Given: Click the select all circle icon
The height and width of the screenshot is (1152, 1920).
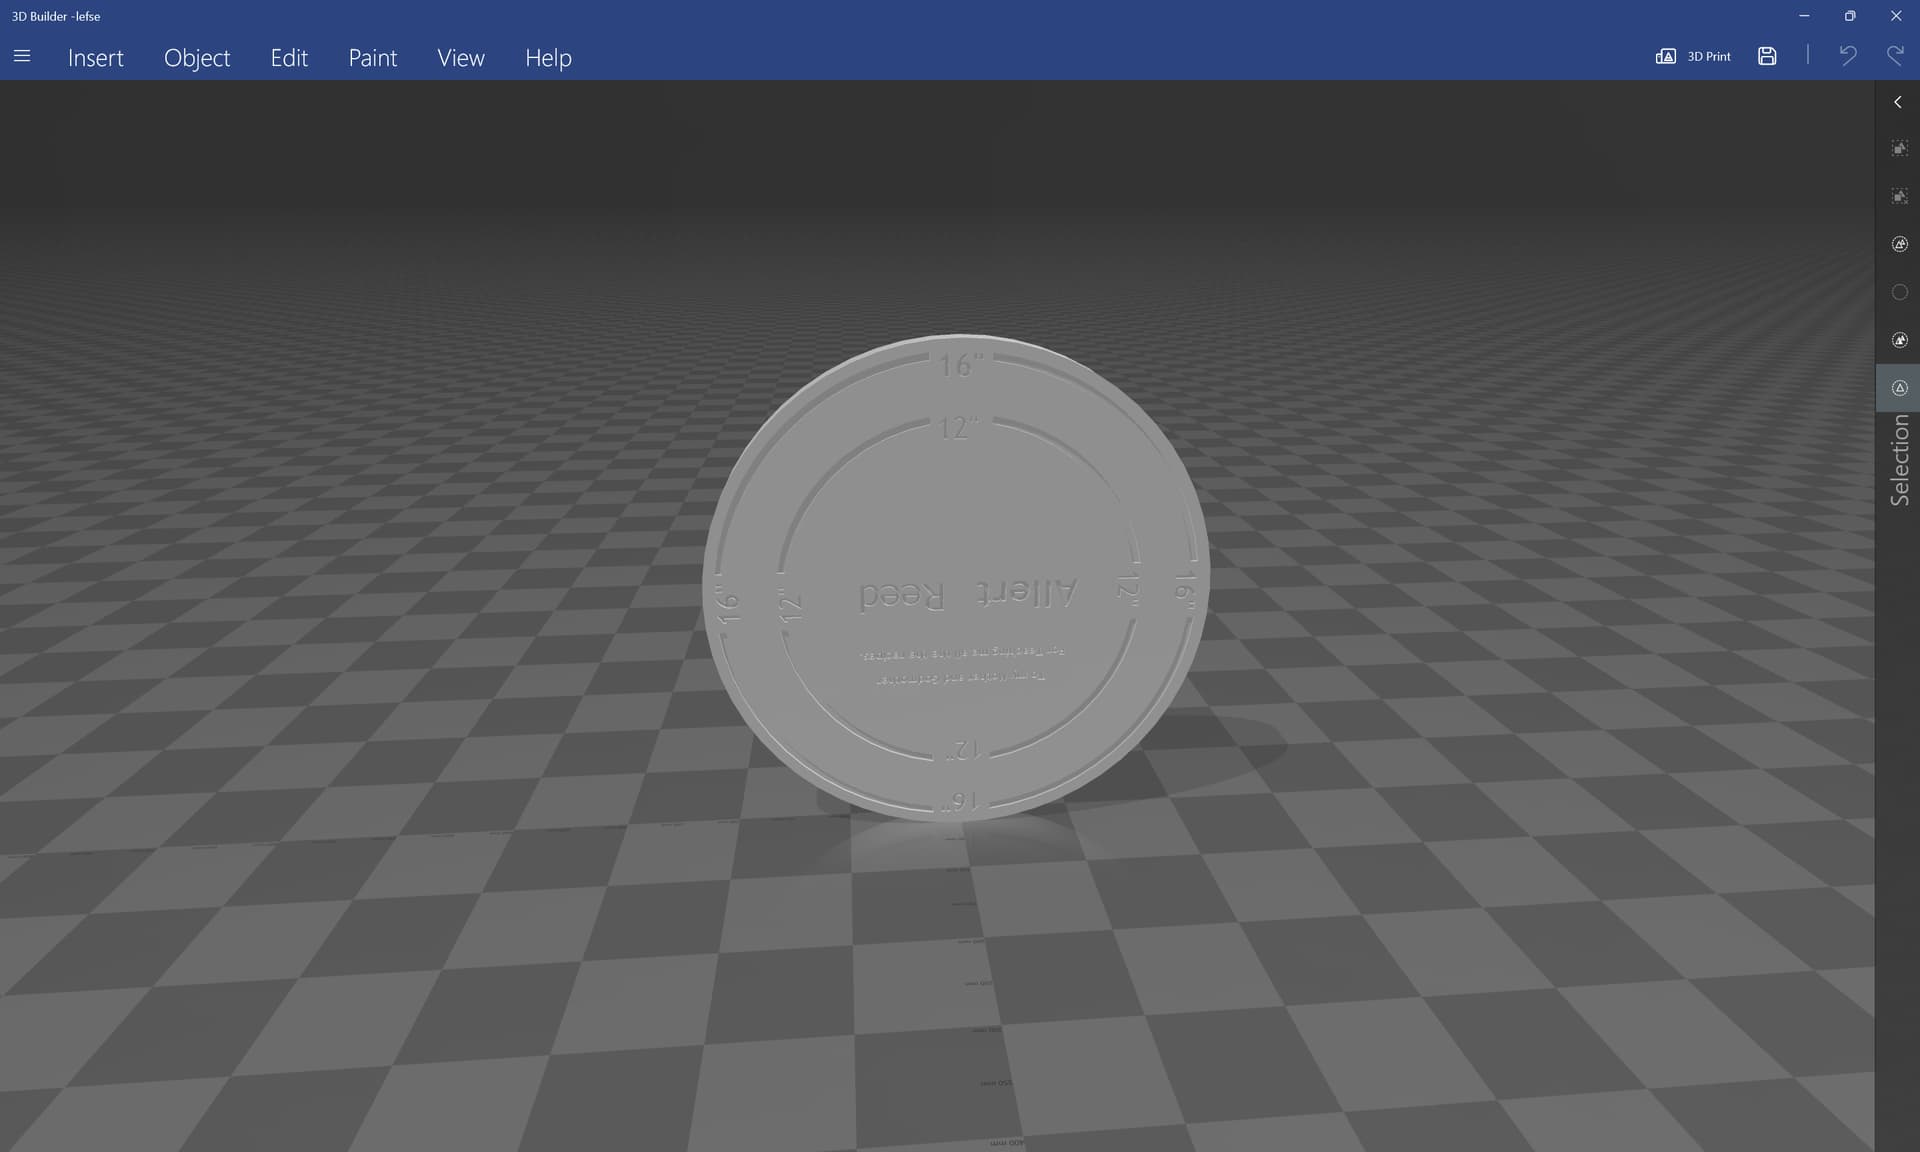Looking at the screenshot, I should click(x=1899, y=244).
